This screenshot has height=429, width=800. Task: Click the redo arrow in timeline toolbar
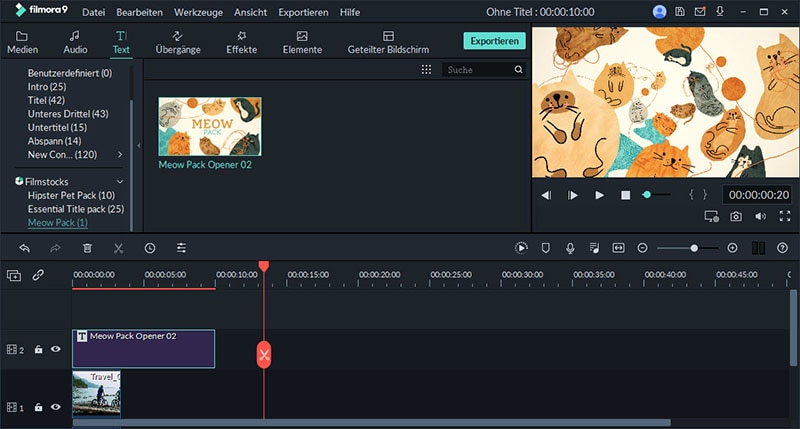[55, 248]
